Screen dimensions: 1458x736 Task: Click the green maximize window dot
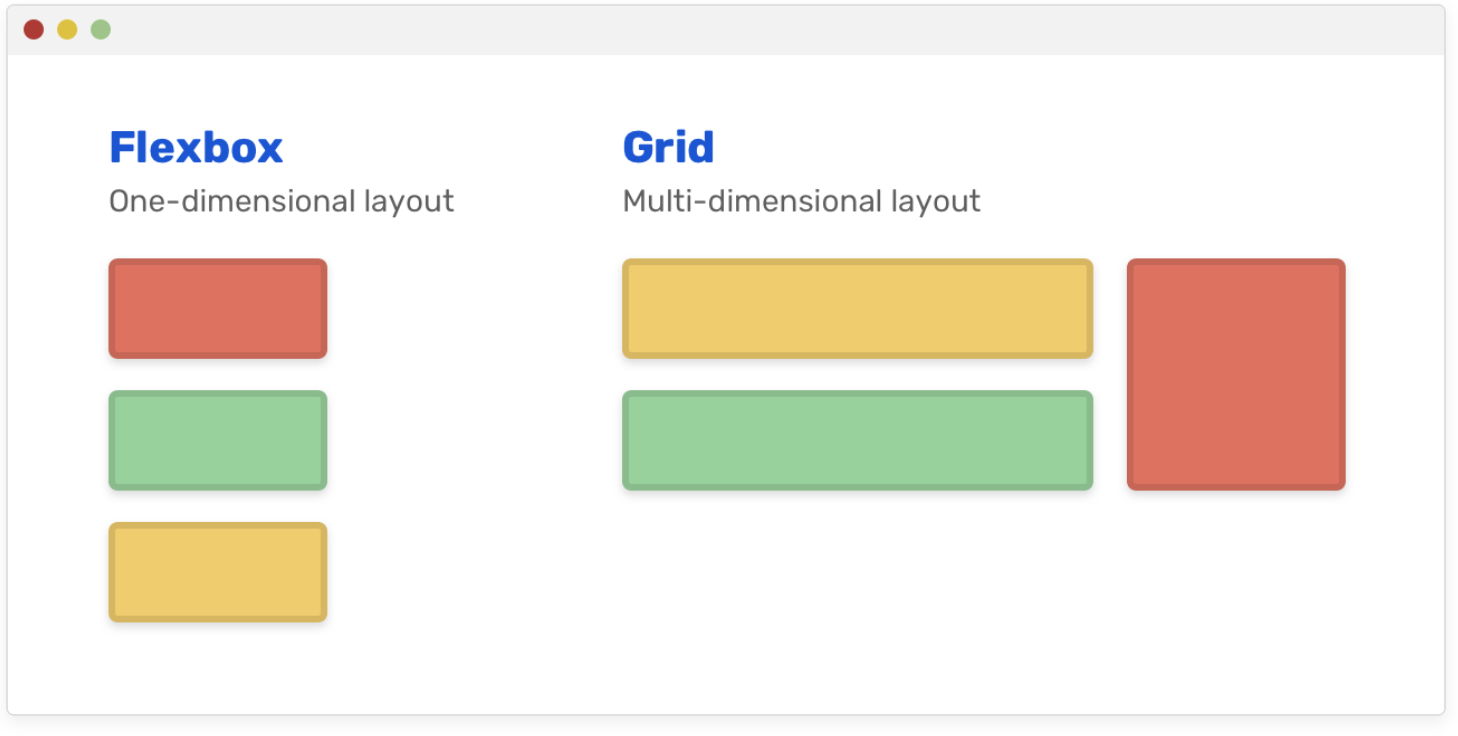point(101,30)
